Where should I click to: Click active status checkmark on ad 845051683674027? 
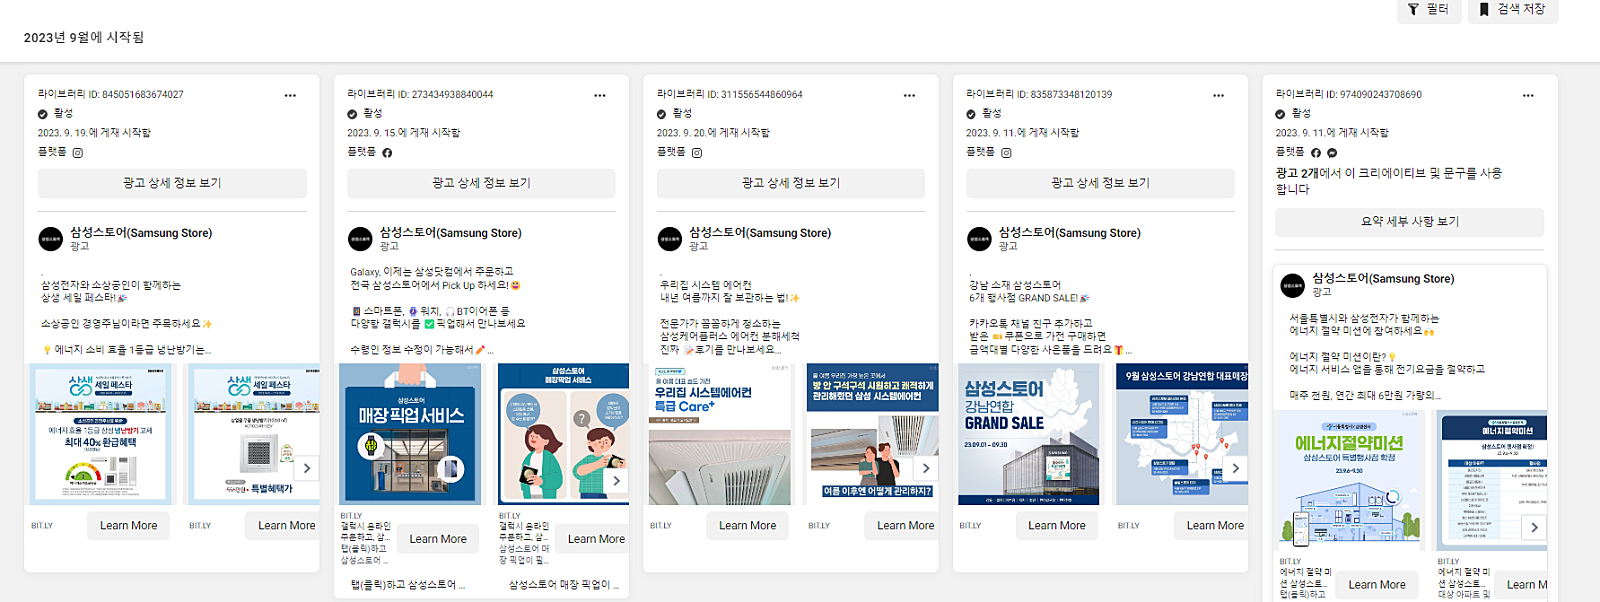43,114
